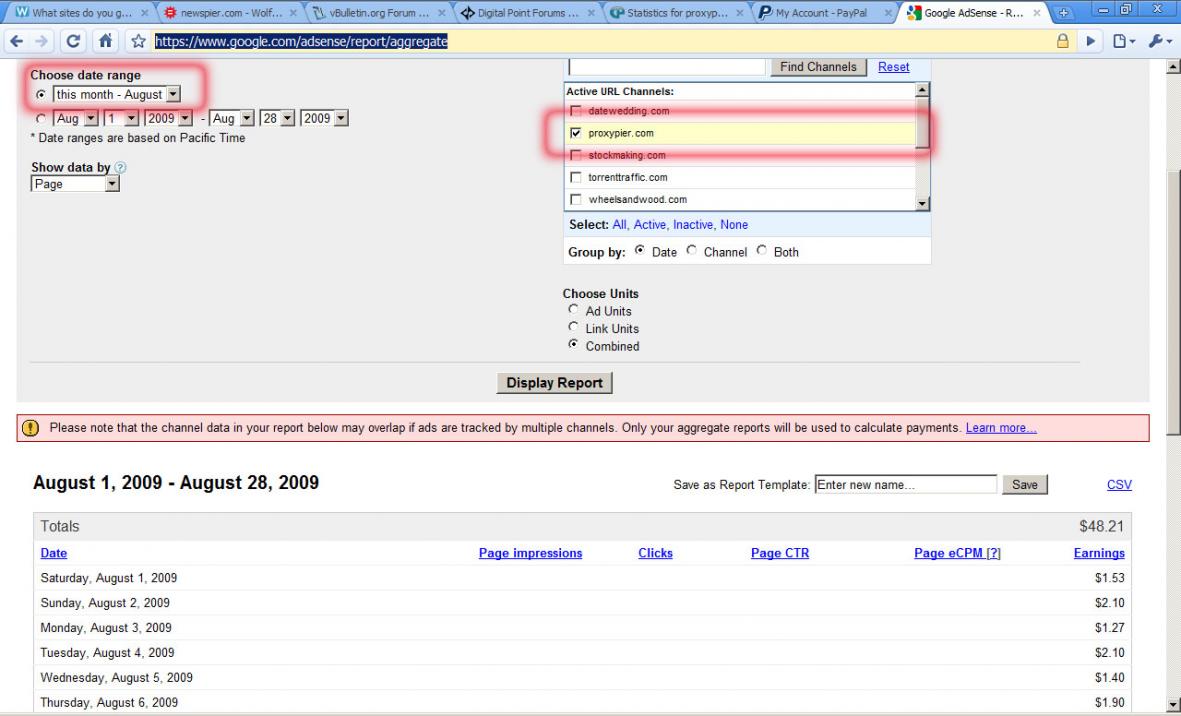
Task: Download the report via CSV link
Action: coord(1118,485)
